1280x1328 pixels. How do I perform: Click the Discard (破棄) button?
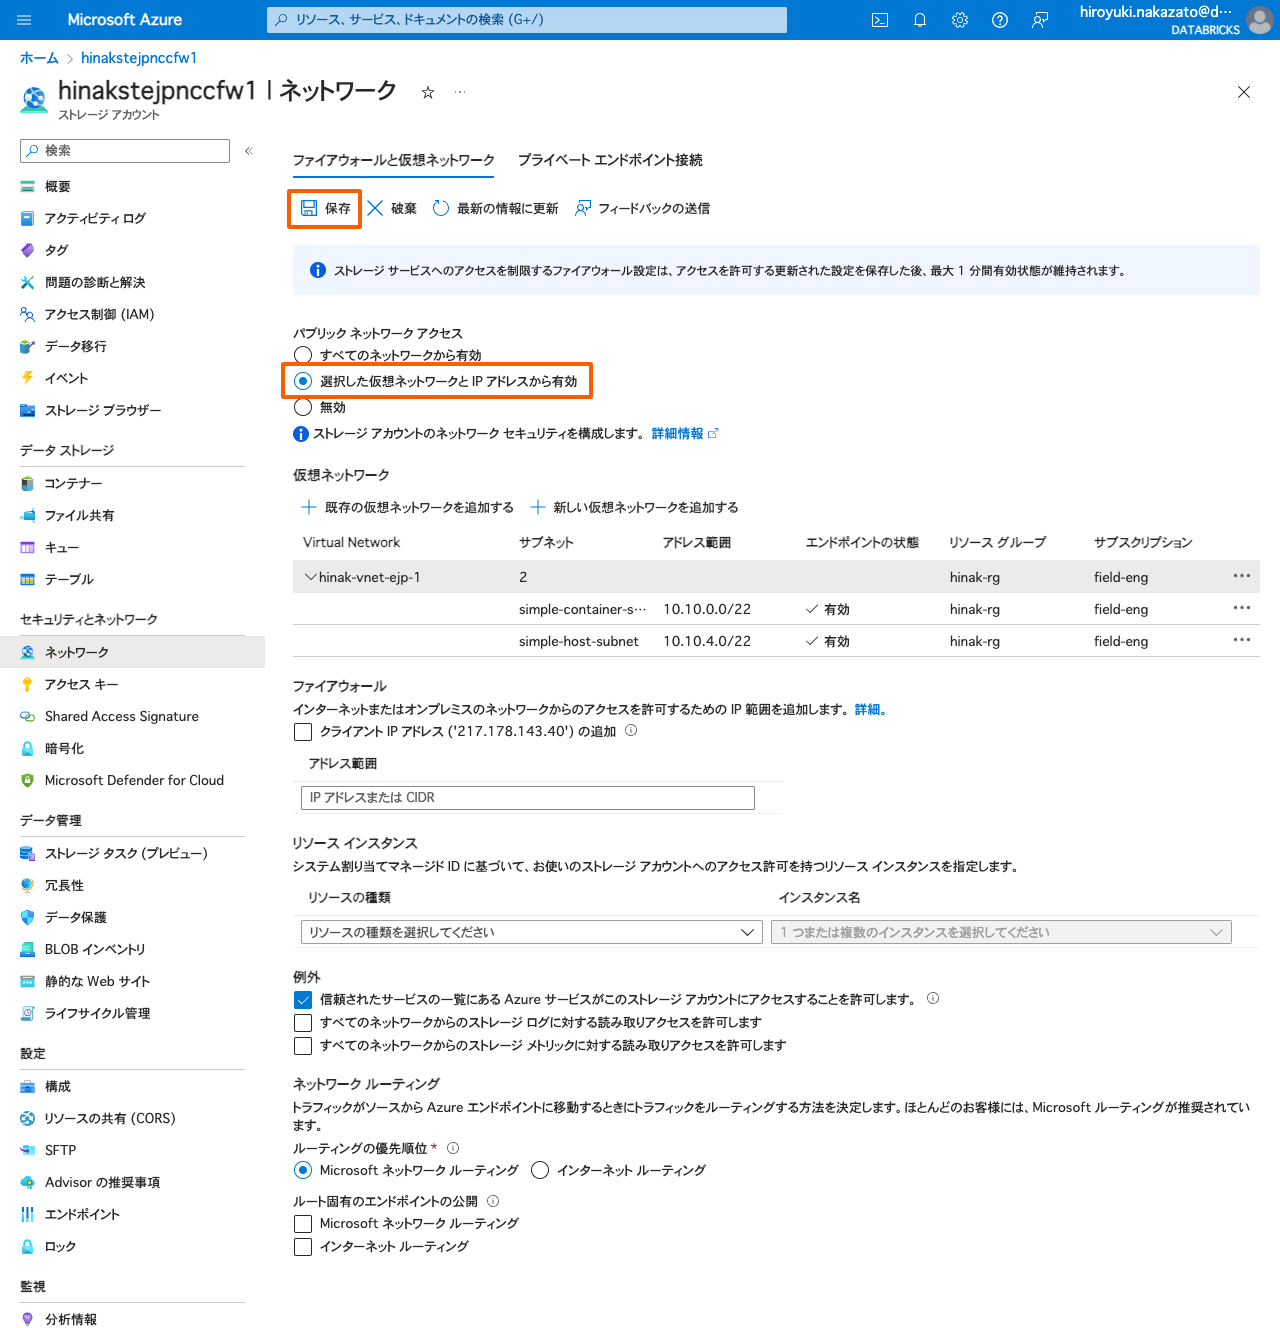[392, 208]
